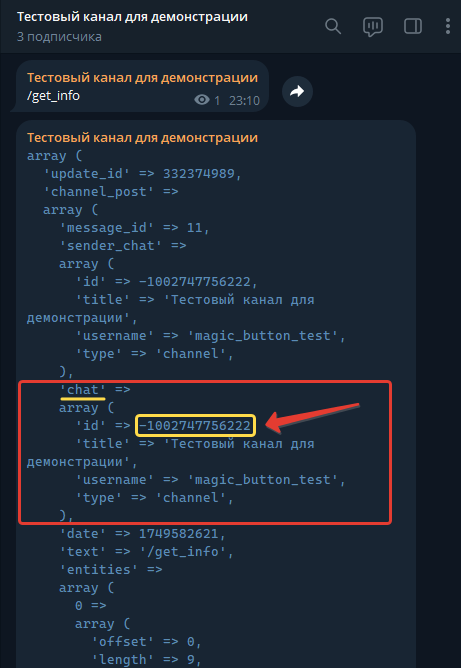Click the underlined 'chat' key

(83, 389)
